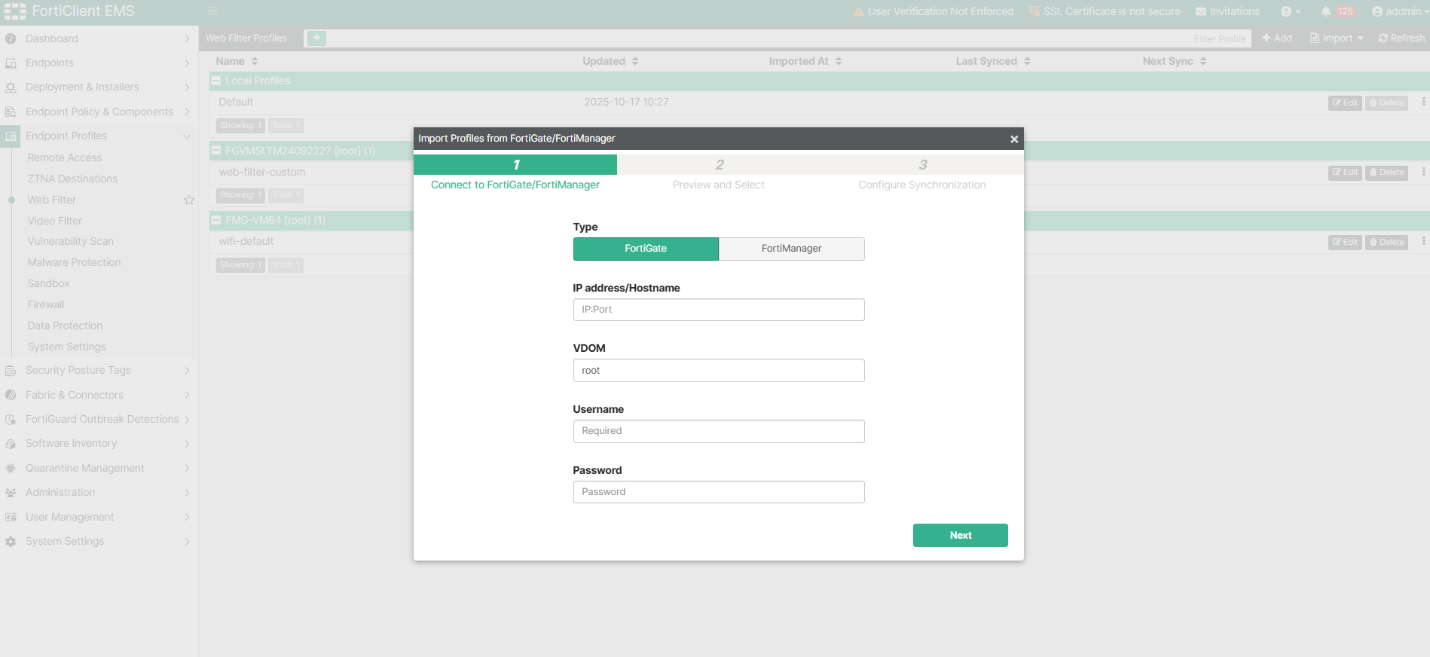
Task: Click the System Settings gear icon
Action: [x=10, y=542]
